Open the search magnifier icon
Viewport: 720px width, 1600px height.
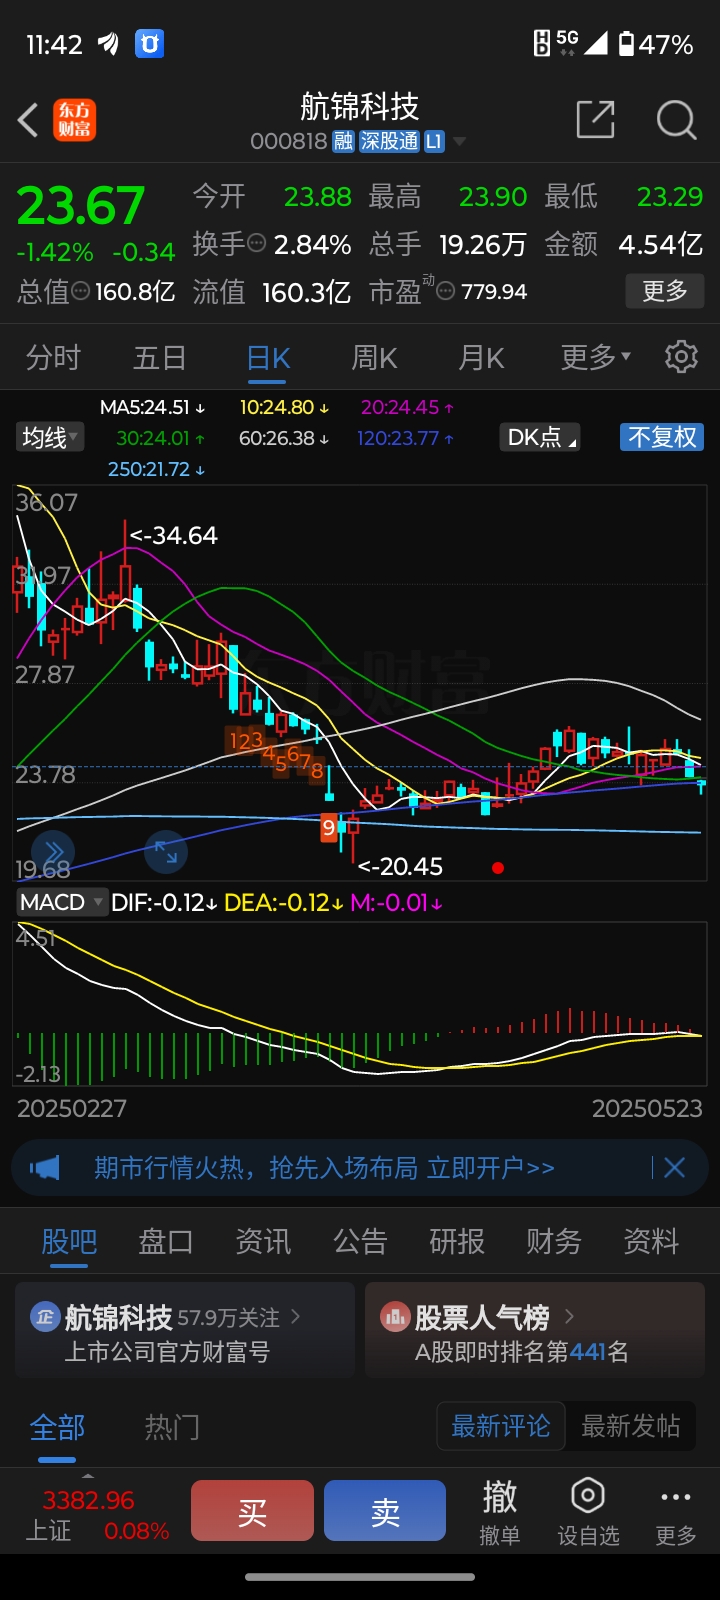pos(677,120)
